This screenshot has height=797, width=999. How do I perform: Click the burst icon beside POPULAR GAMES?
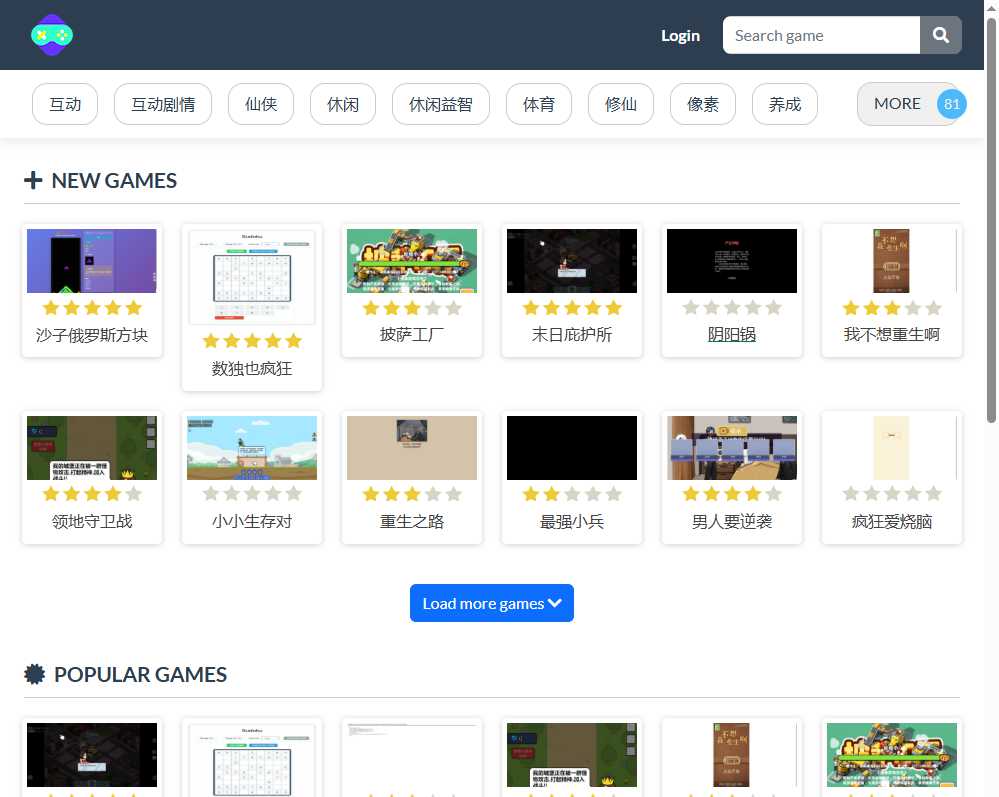pos(35,674)
